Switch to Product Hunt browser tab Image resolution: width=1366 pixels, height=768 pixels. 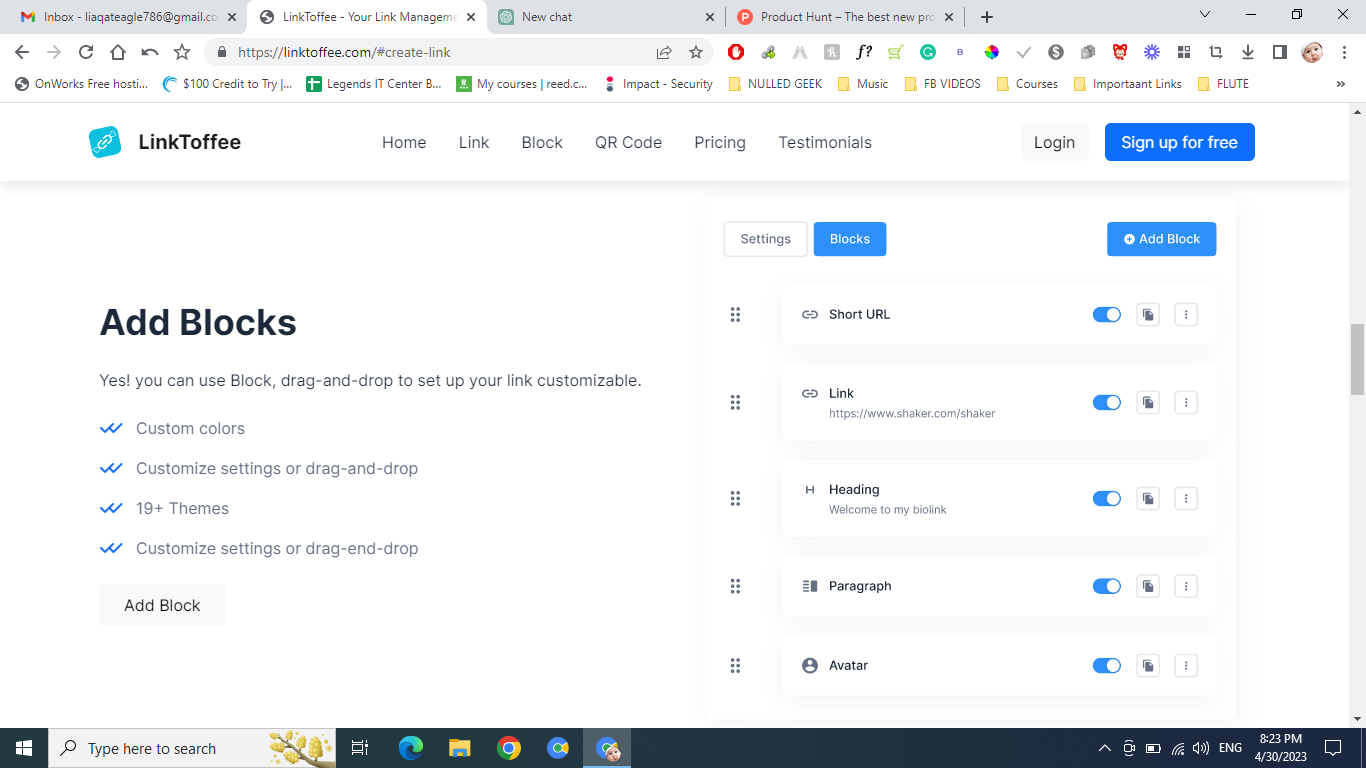[846, 17]
